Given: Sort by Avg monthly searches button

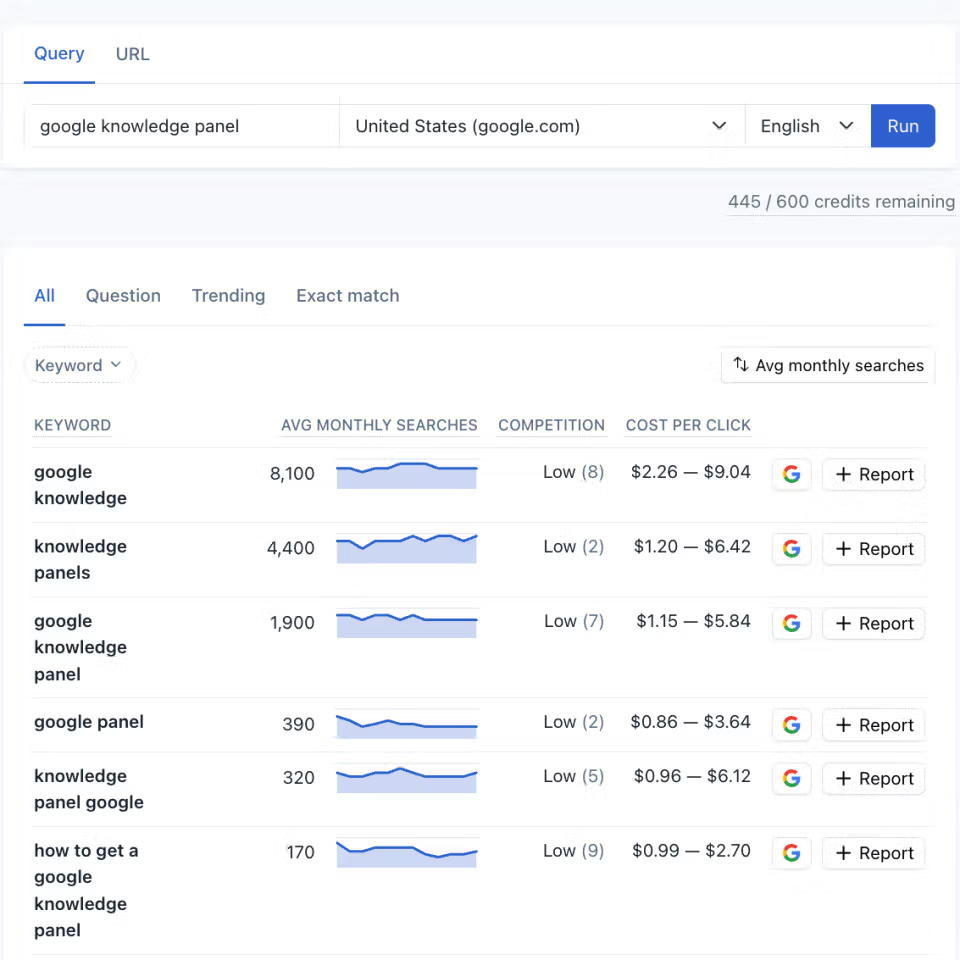Looking at the screenshot, I should point(828,365).
